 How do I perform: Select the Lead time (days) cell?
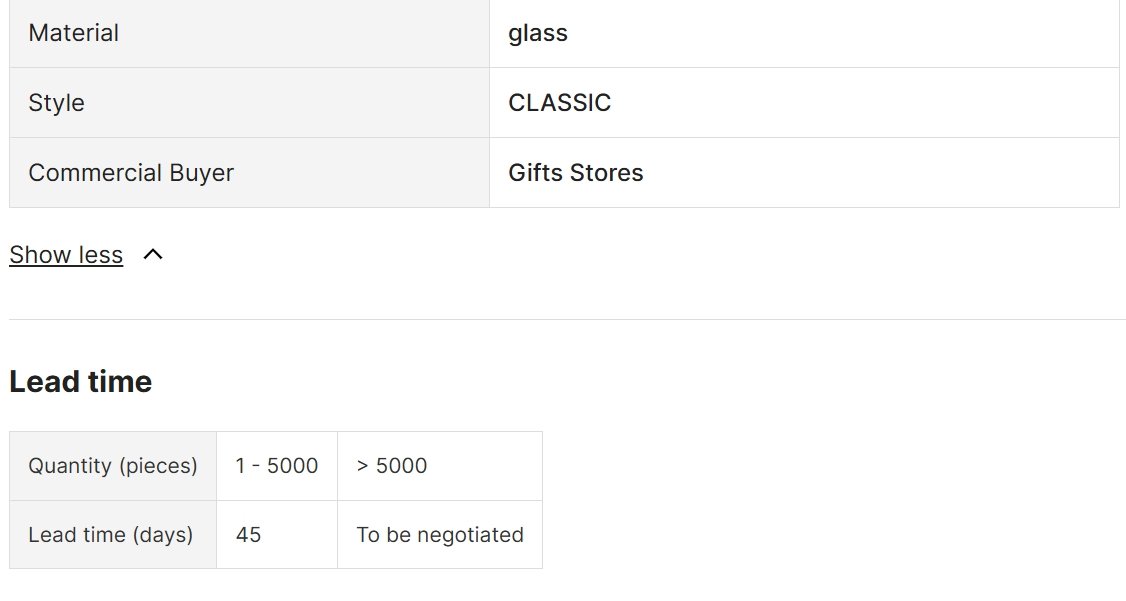coord(113,535)
